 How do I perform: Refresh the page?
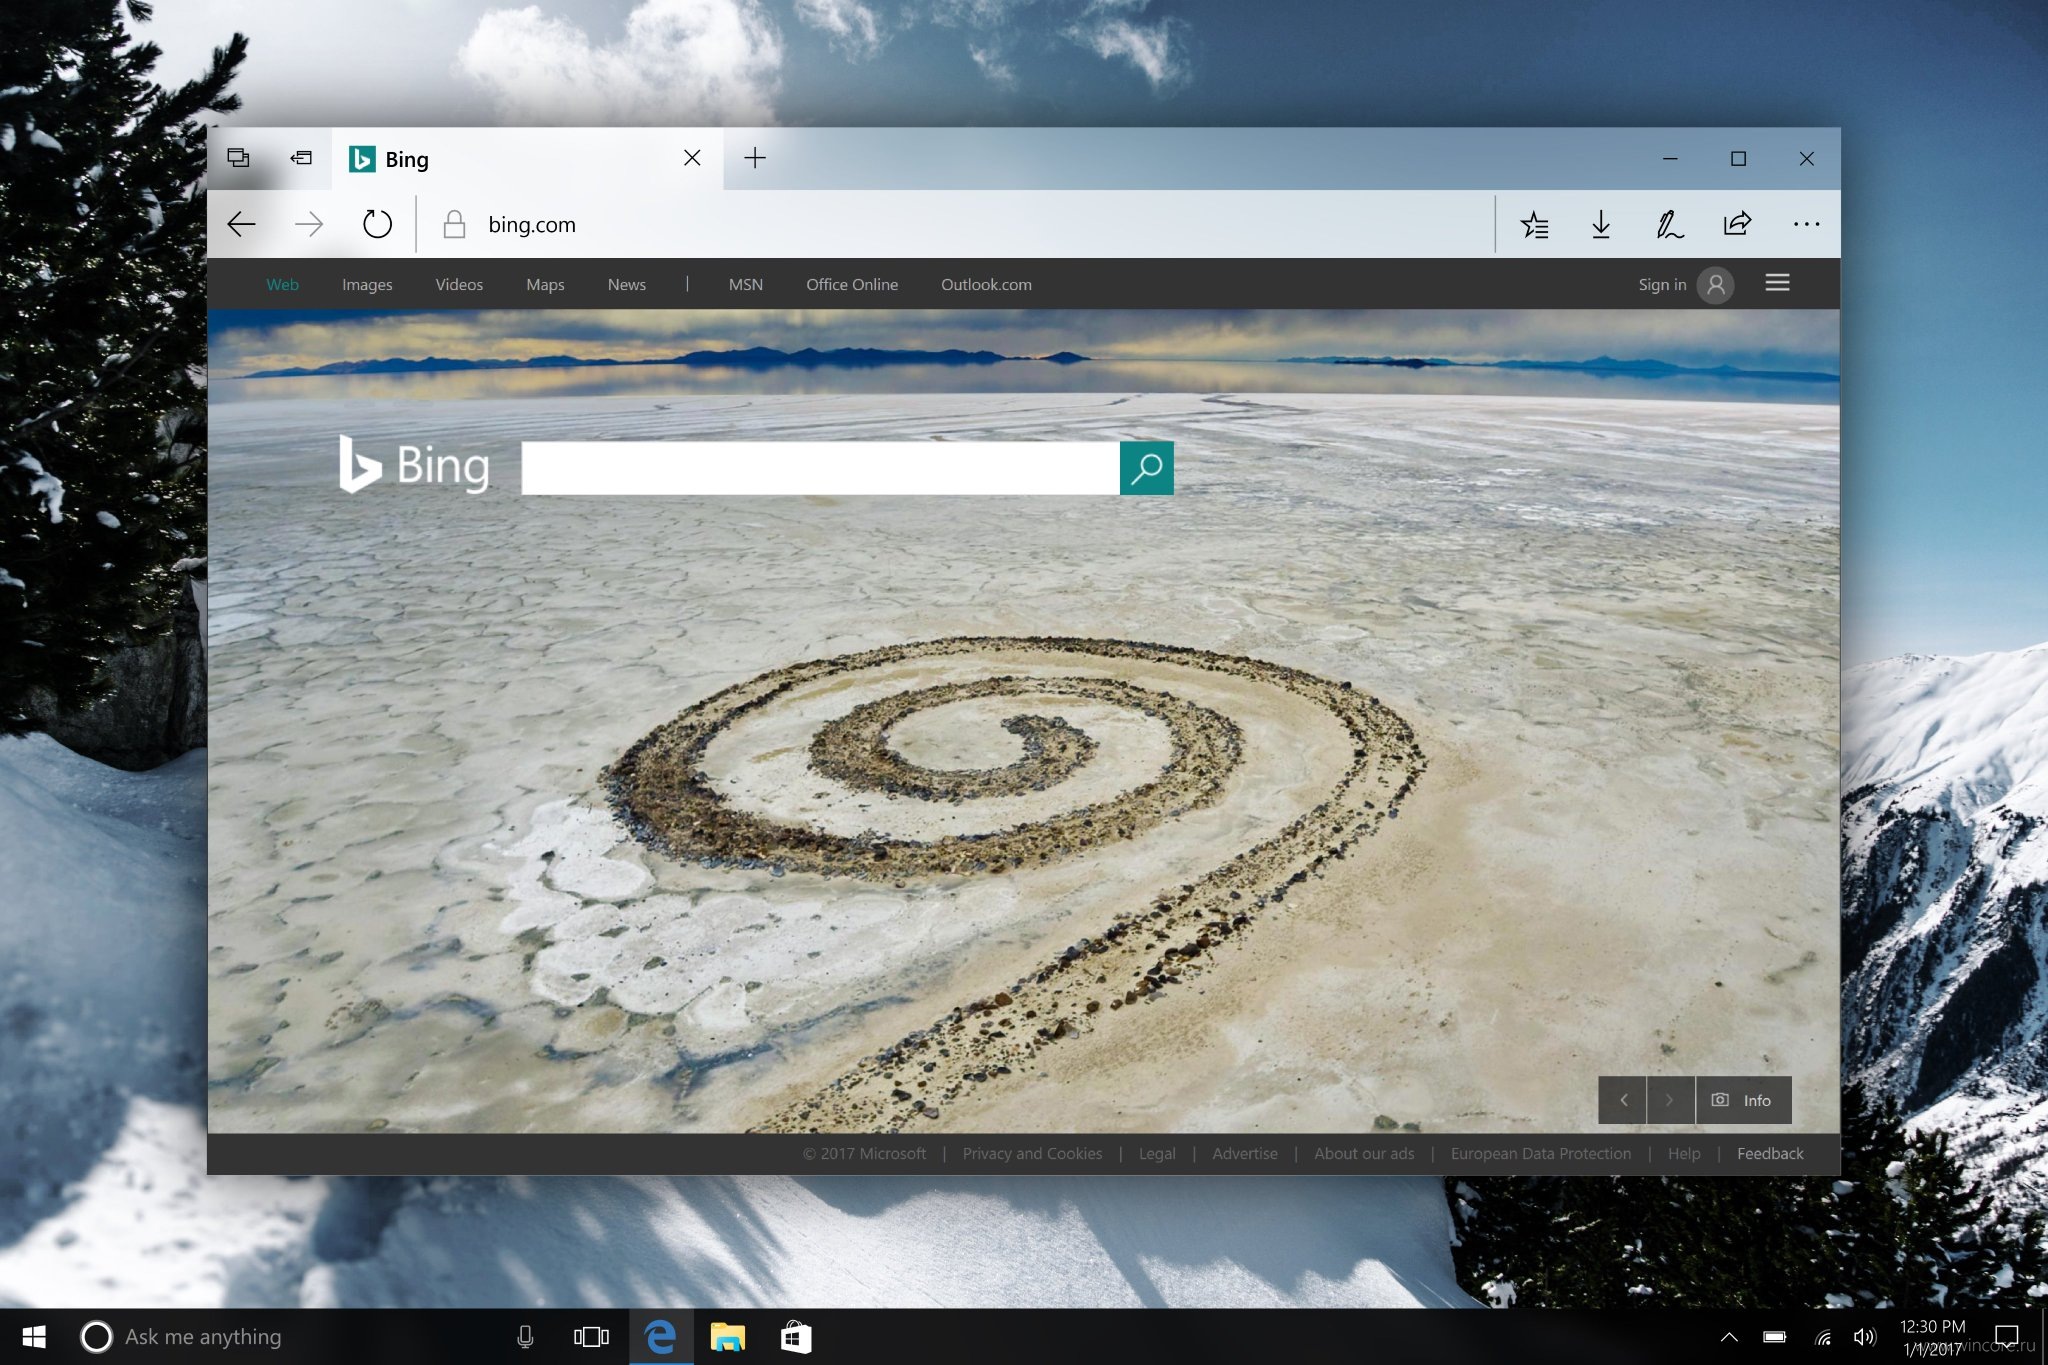point(377,224)
